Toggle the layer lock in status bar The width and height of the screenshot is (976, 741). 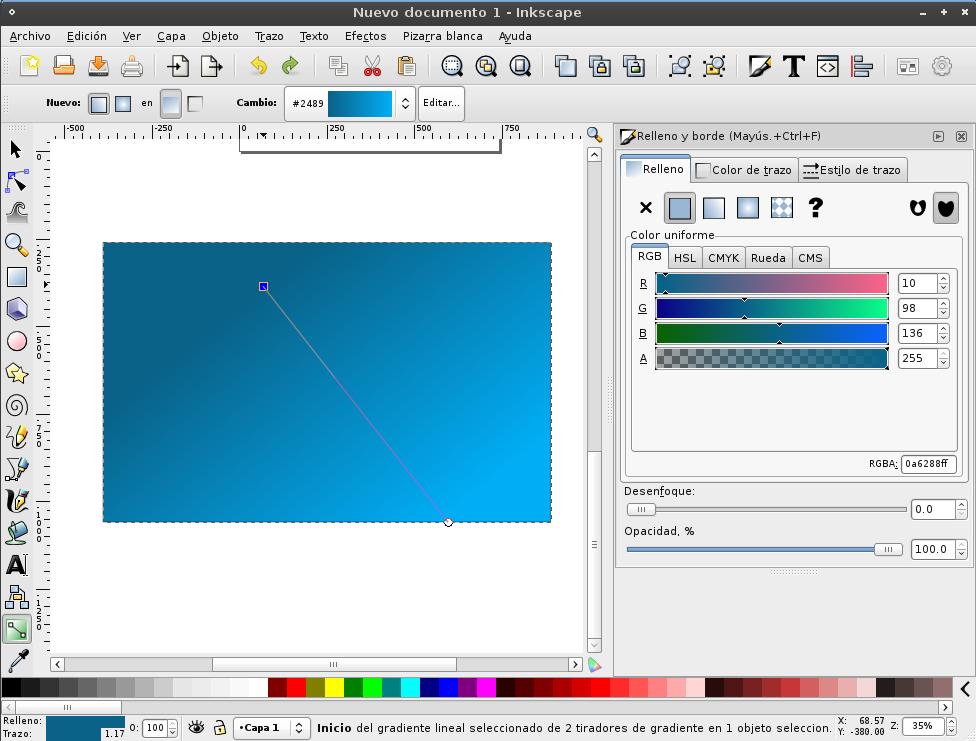[221, 727]
